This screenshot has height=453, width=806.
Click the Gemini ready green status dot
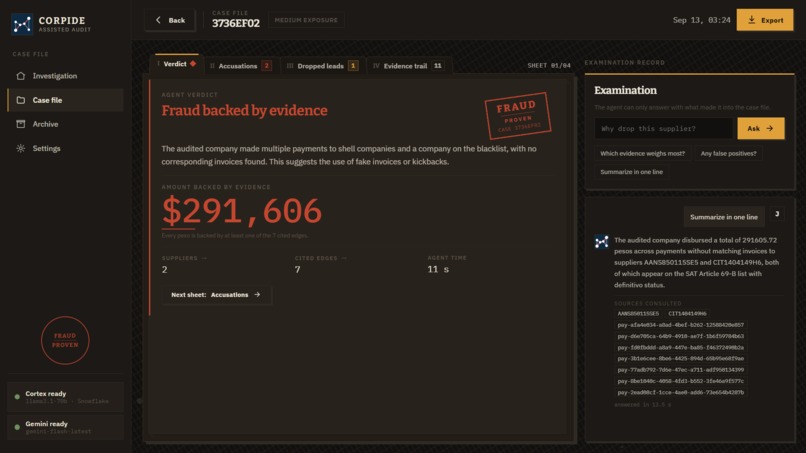[17, 427]
